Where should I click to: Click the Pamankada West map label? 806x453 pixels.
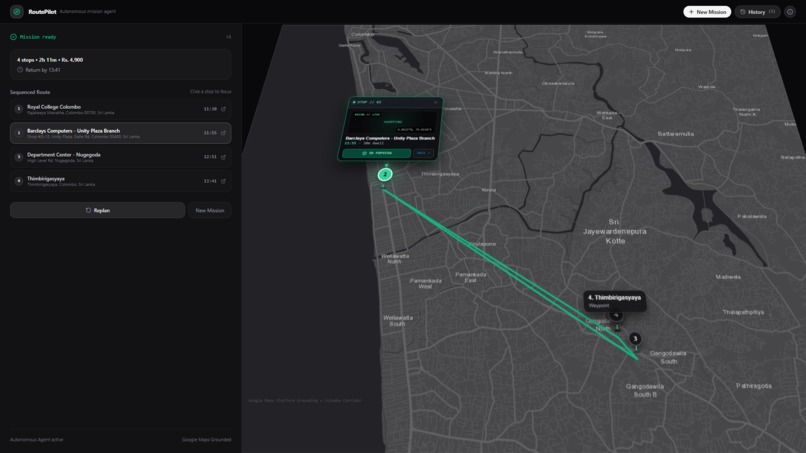pyautogui.click(x=425, y=283)
